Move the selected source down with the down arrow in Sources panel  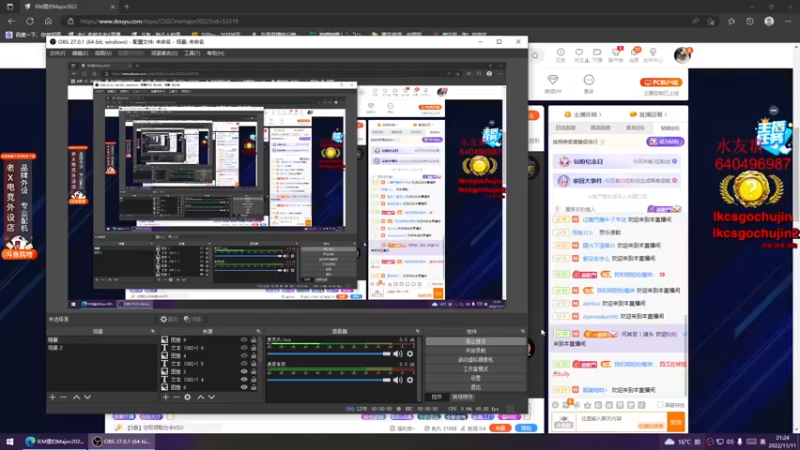coord(211,397)
